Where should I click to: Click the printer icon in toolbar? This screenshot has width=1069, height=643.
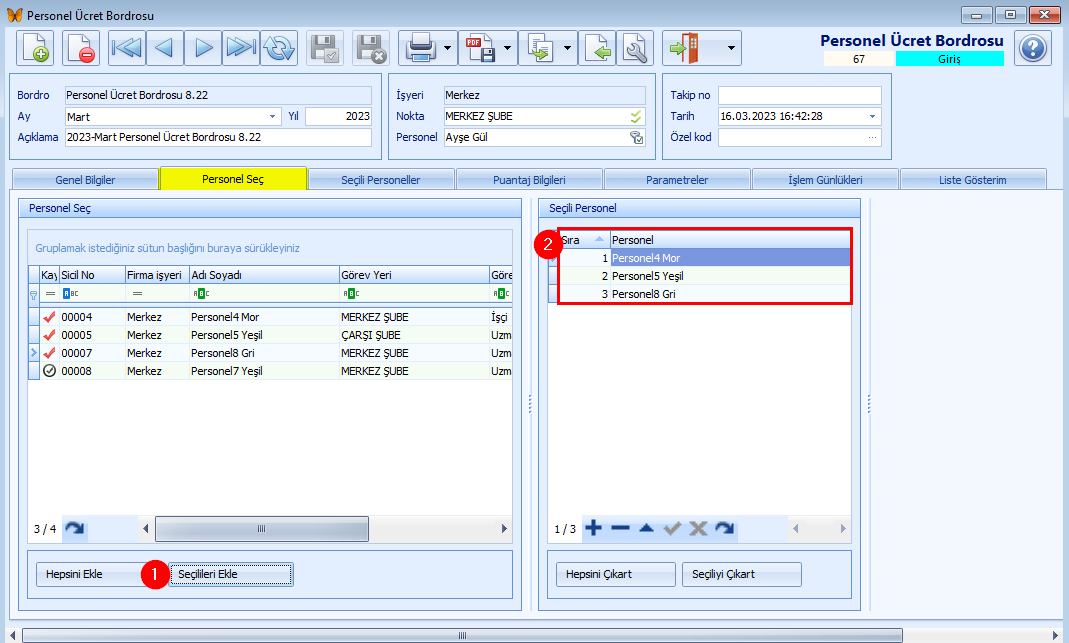click(x=418, y=48)
